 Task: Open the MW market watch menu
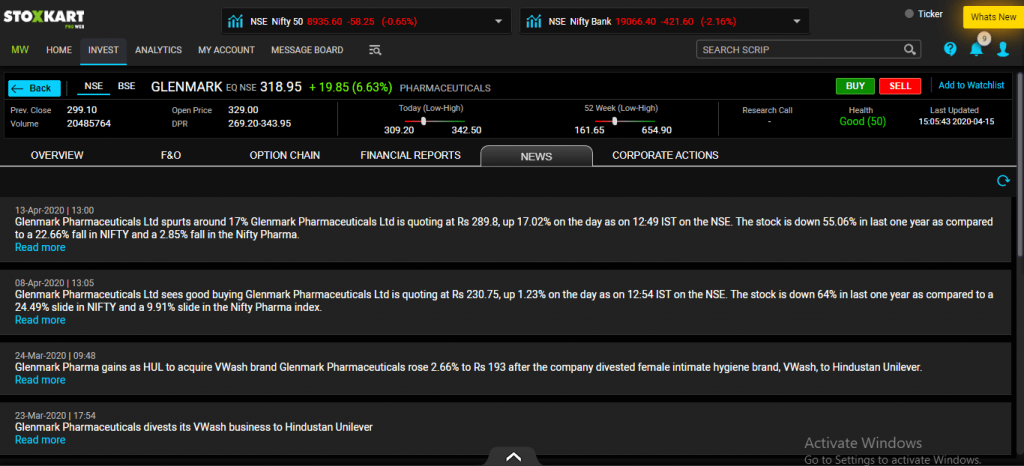point(20,50)
